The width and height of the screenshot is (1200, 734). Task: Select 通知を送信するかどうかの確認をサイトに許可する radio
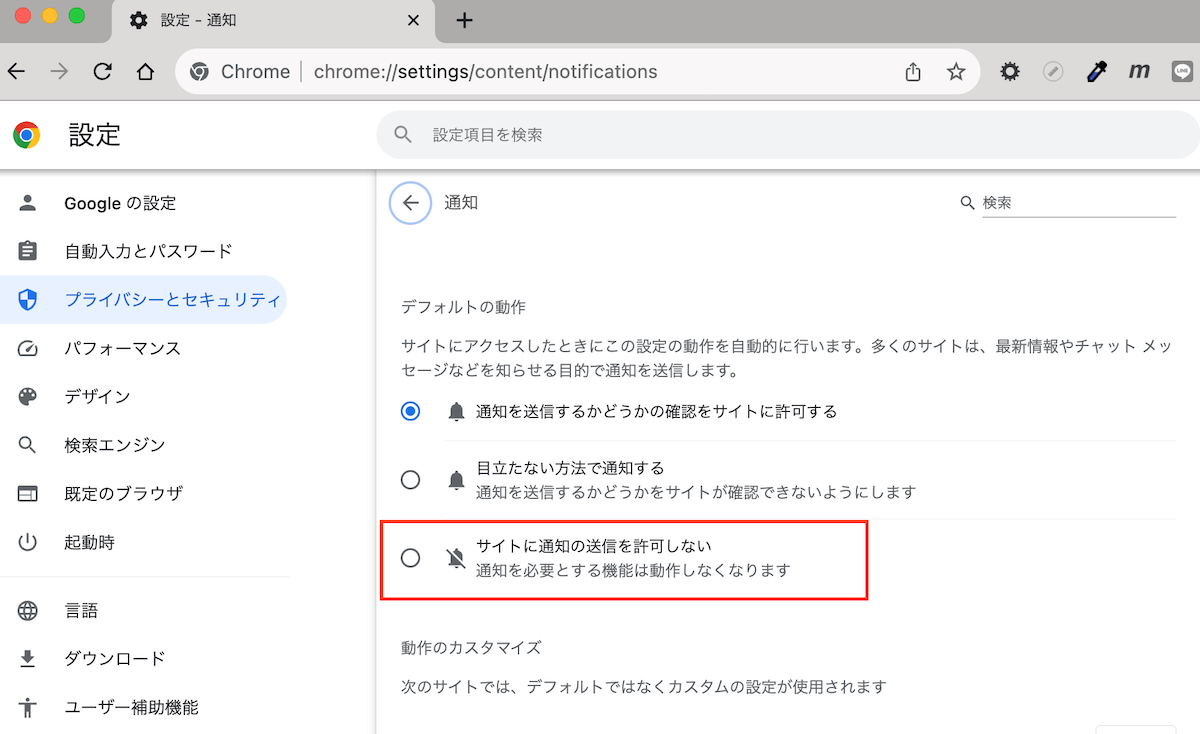click(410, 411)
